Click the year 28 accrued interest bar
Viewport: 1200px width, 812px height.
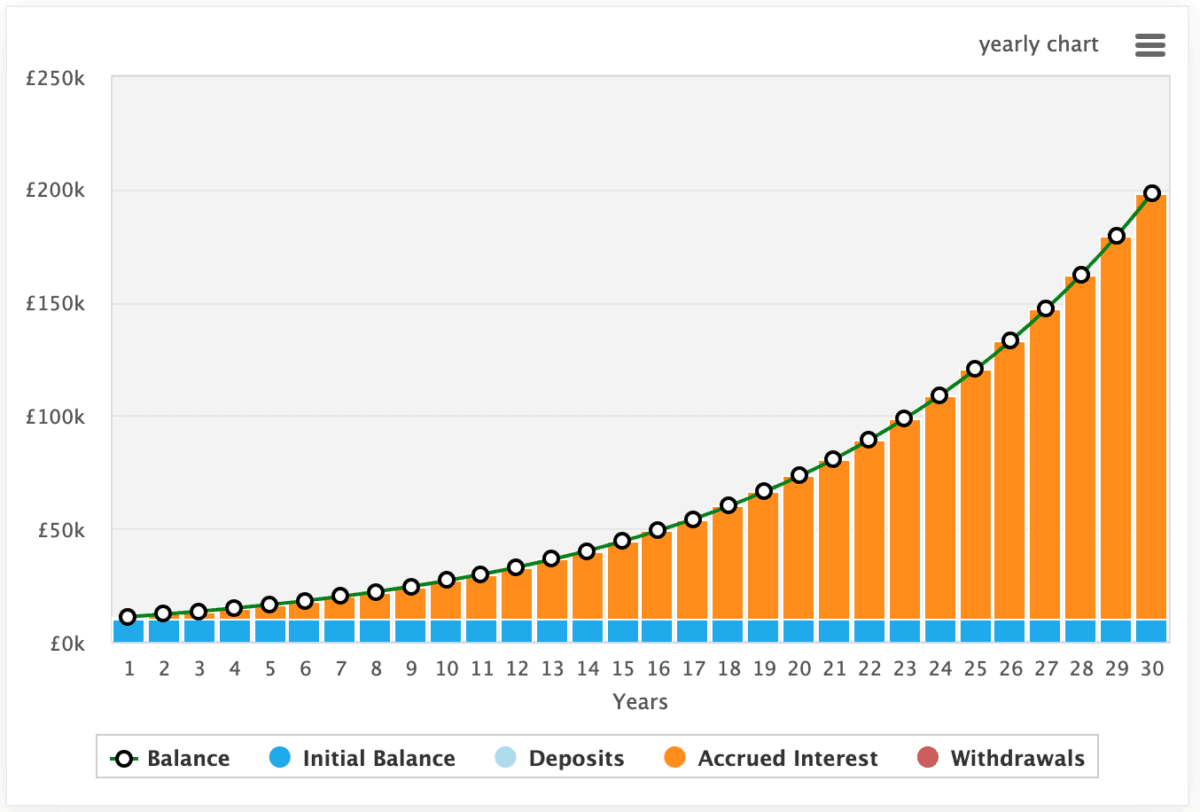pos(1081,450)
